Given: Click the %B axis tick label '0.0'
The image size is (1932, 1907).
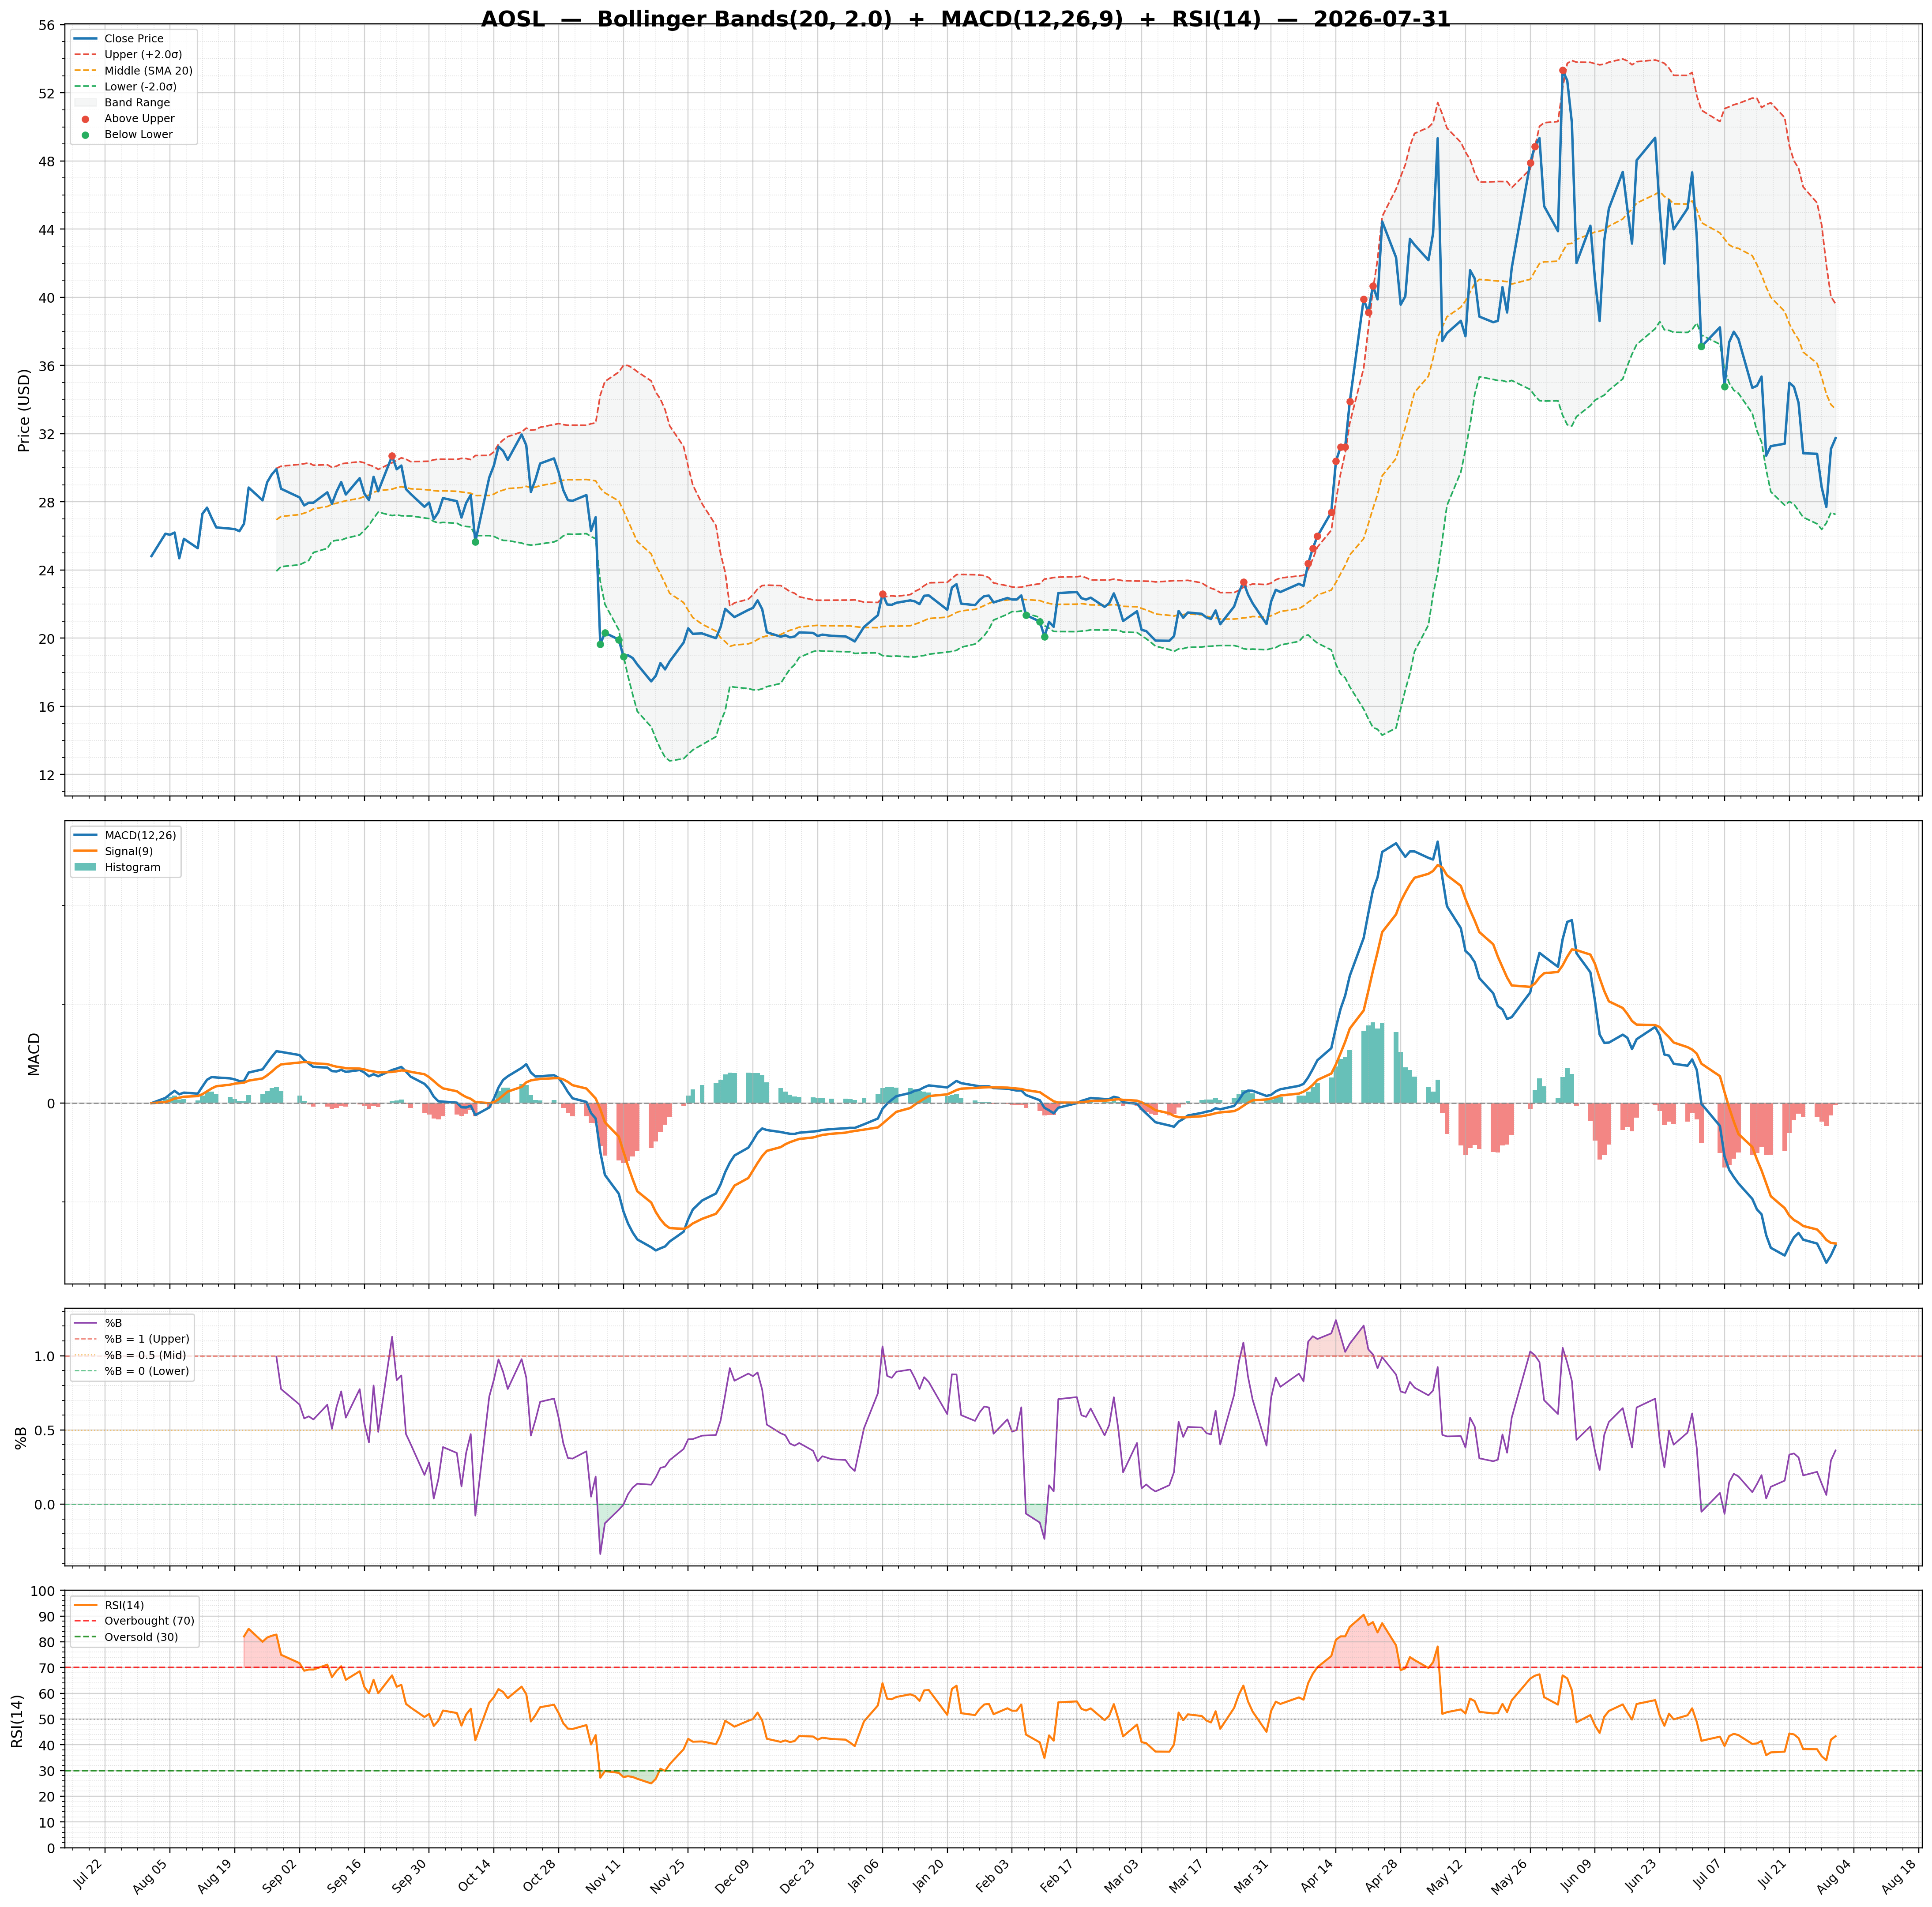Looking at the screenshot, I should 45,1504.
